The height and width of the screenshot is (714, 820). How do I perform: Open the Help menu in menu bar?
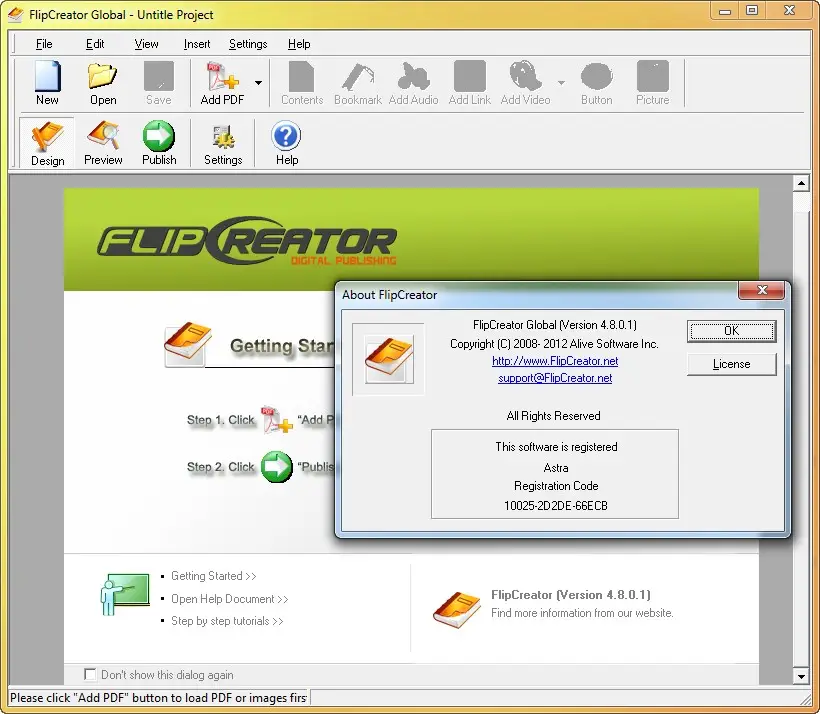point(299,44)
